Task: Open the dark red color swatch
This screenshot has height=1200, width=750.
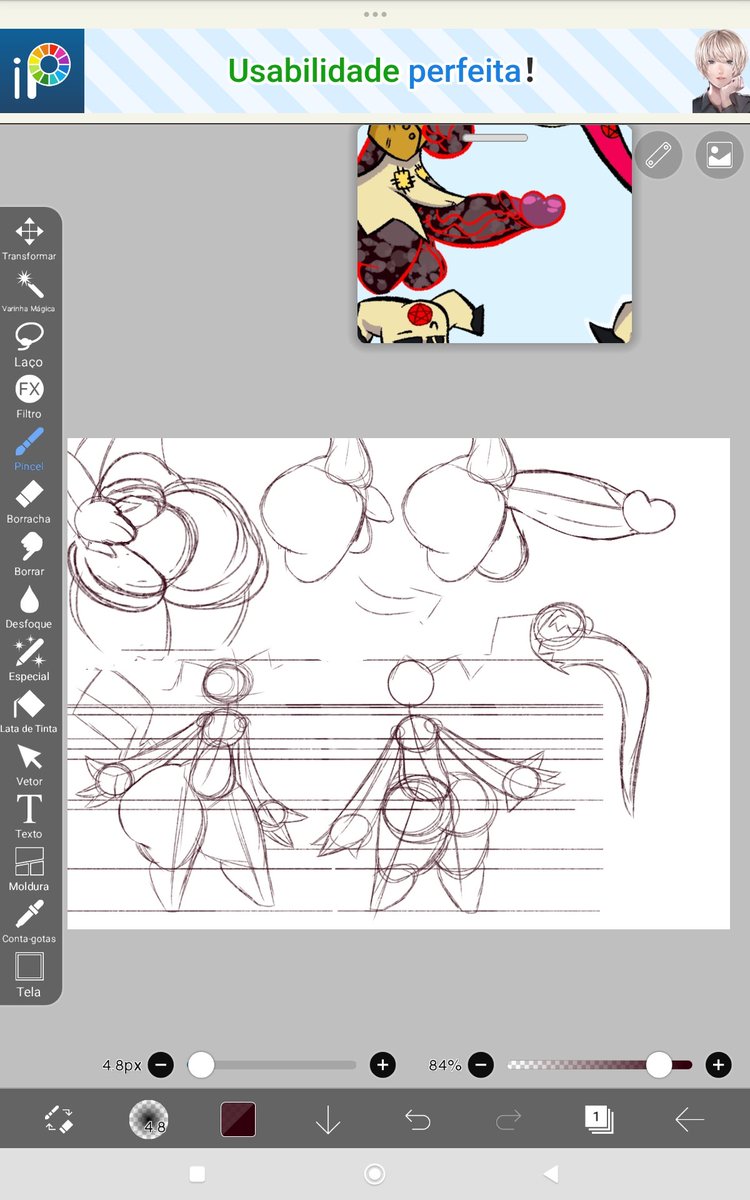Action: pos(238,1120)
